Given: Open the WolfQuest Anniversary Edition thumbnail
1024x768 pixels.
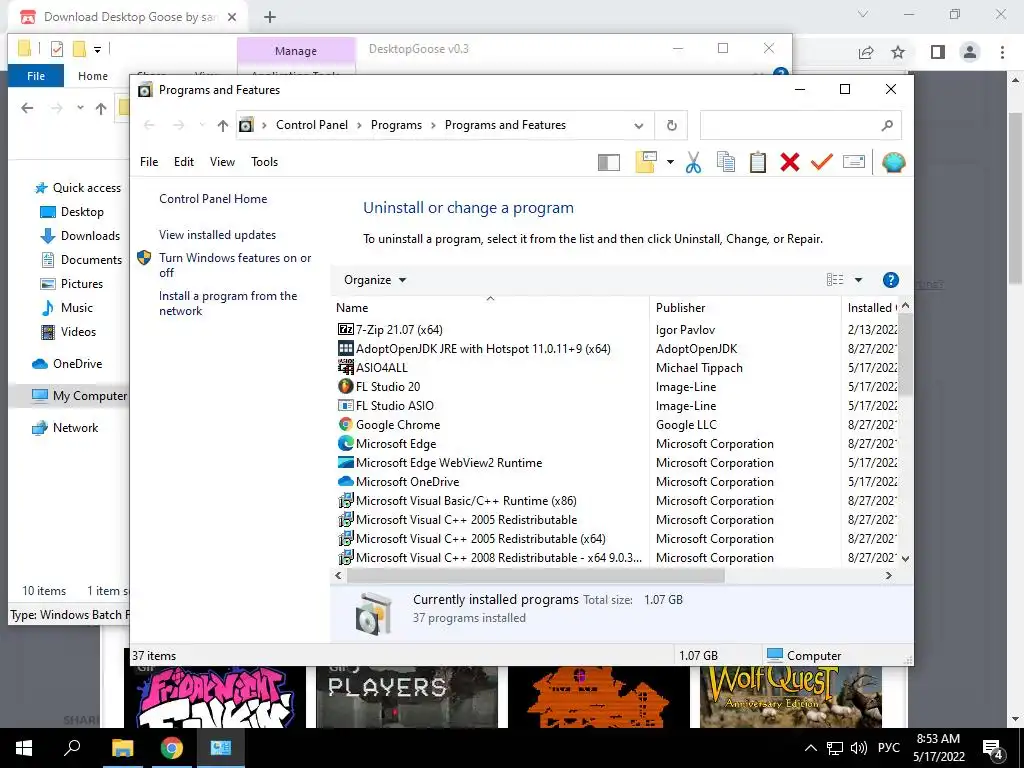Looking at the screenshot, I should click(x=791, y=696).
